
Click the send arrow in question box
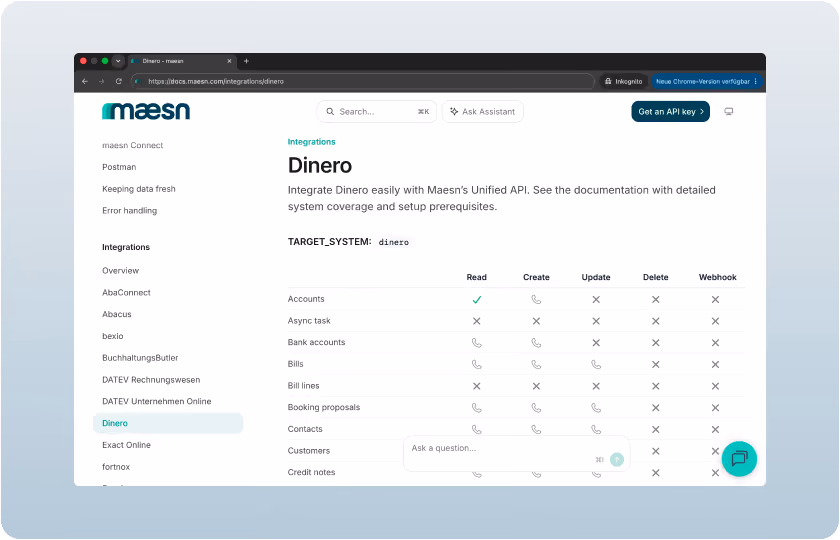(x=617, y=459)
